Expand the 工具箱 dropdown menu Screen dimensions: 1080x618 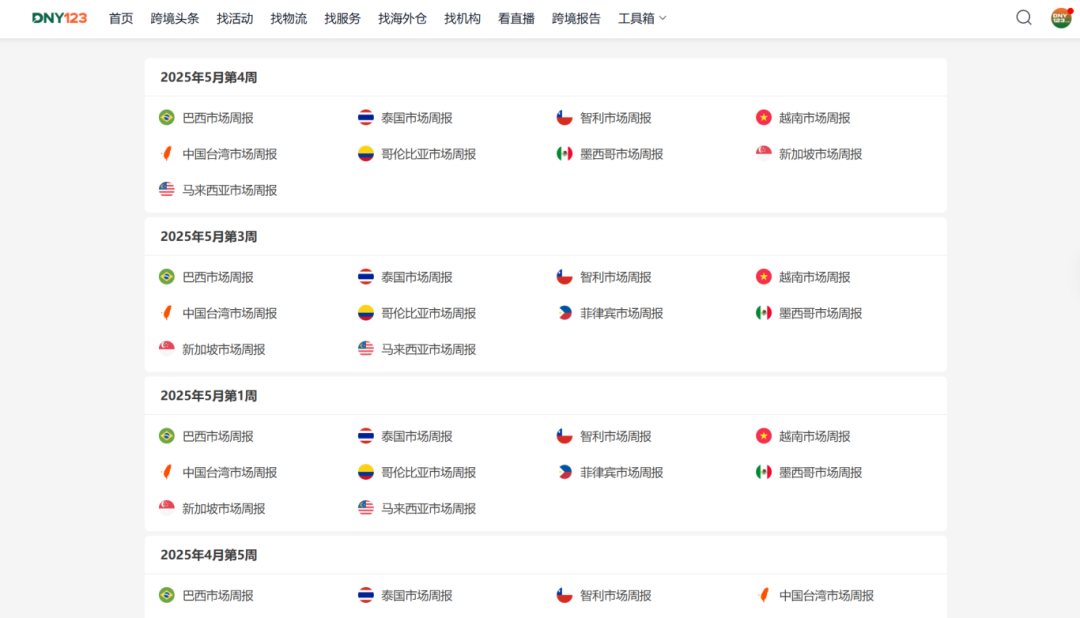[642, 18]
